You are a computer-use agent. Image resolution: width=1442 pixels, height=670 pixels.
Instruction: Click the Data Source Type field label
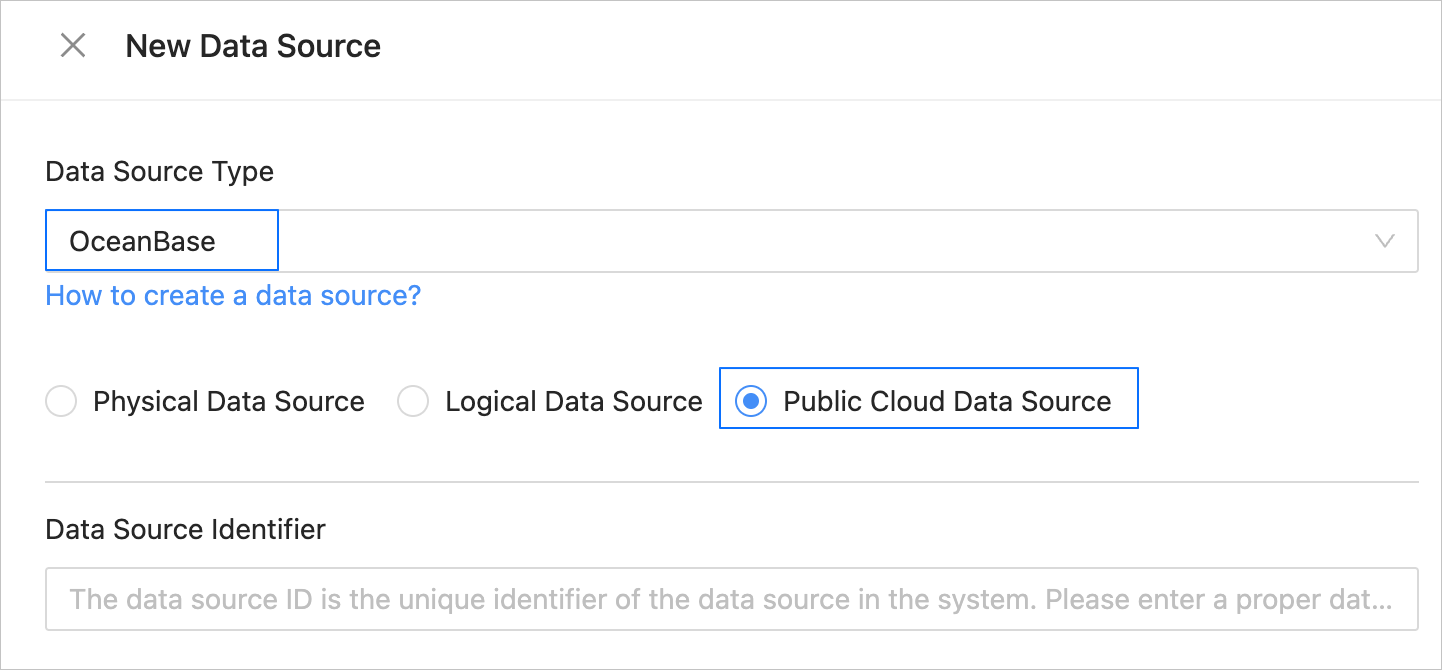(x=159, y=171)
